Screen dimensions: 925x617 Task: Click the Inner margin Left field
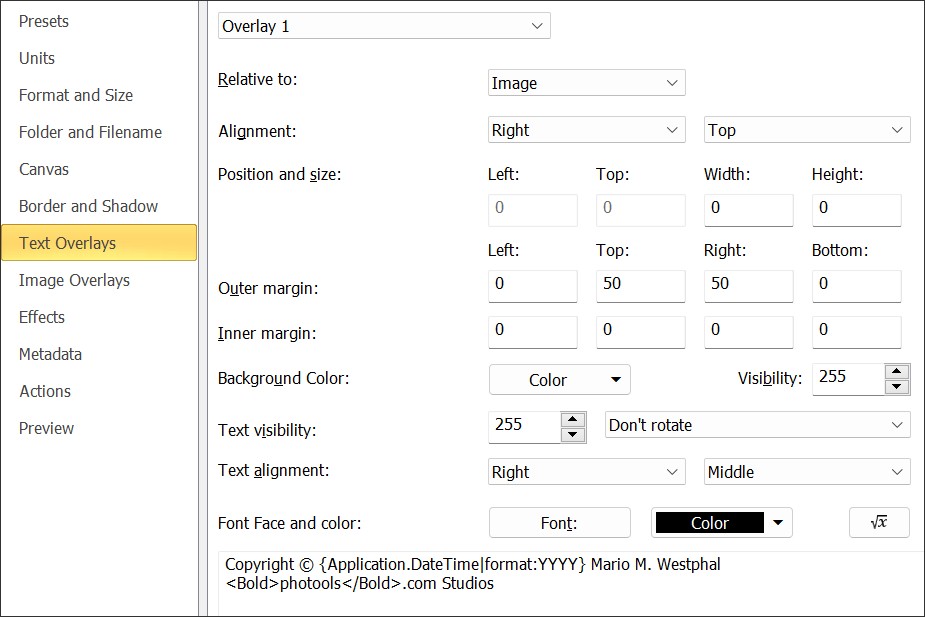[x=533, y=332]
